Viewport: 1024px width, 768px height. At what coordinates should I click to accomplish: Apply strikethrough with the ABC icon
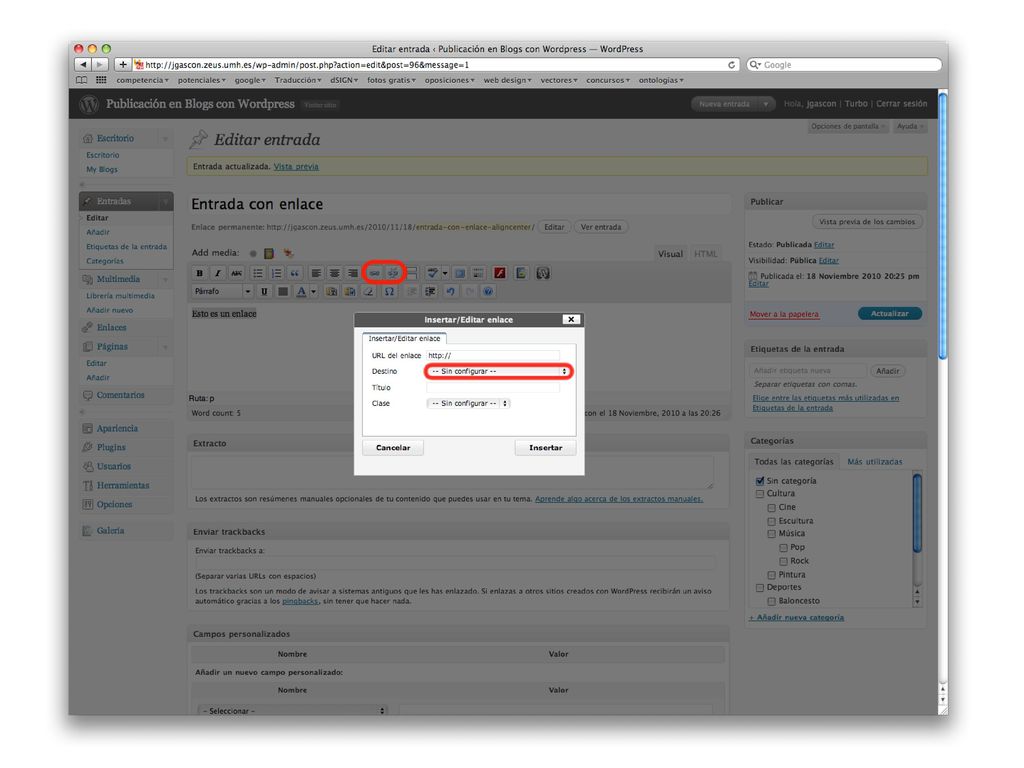click(236, 273)
